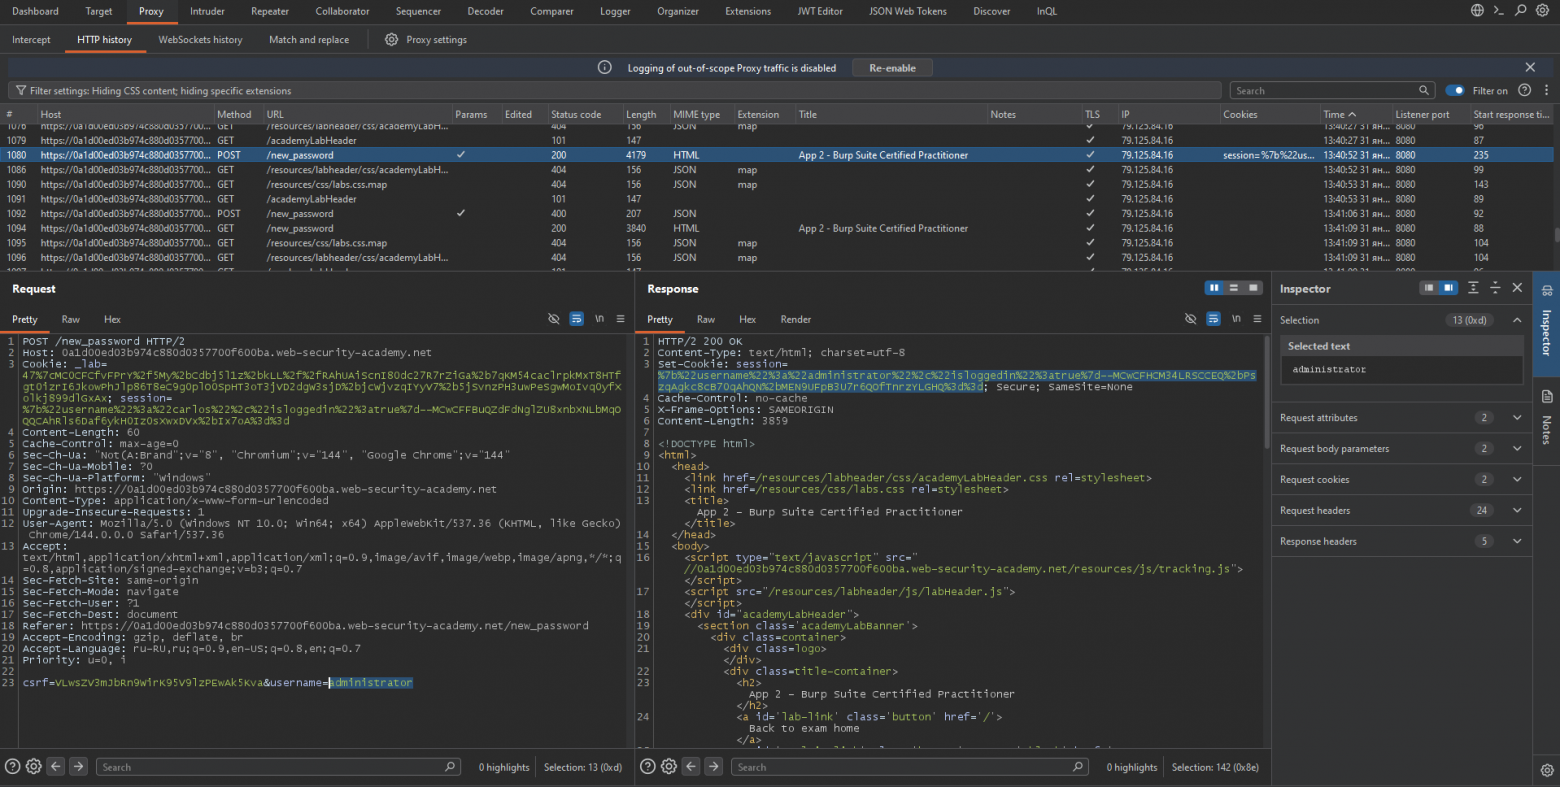Viewport: 1560px width, 787px height.
Task: Click the HTTP history Search field
Action: 1333,91
